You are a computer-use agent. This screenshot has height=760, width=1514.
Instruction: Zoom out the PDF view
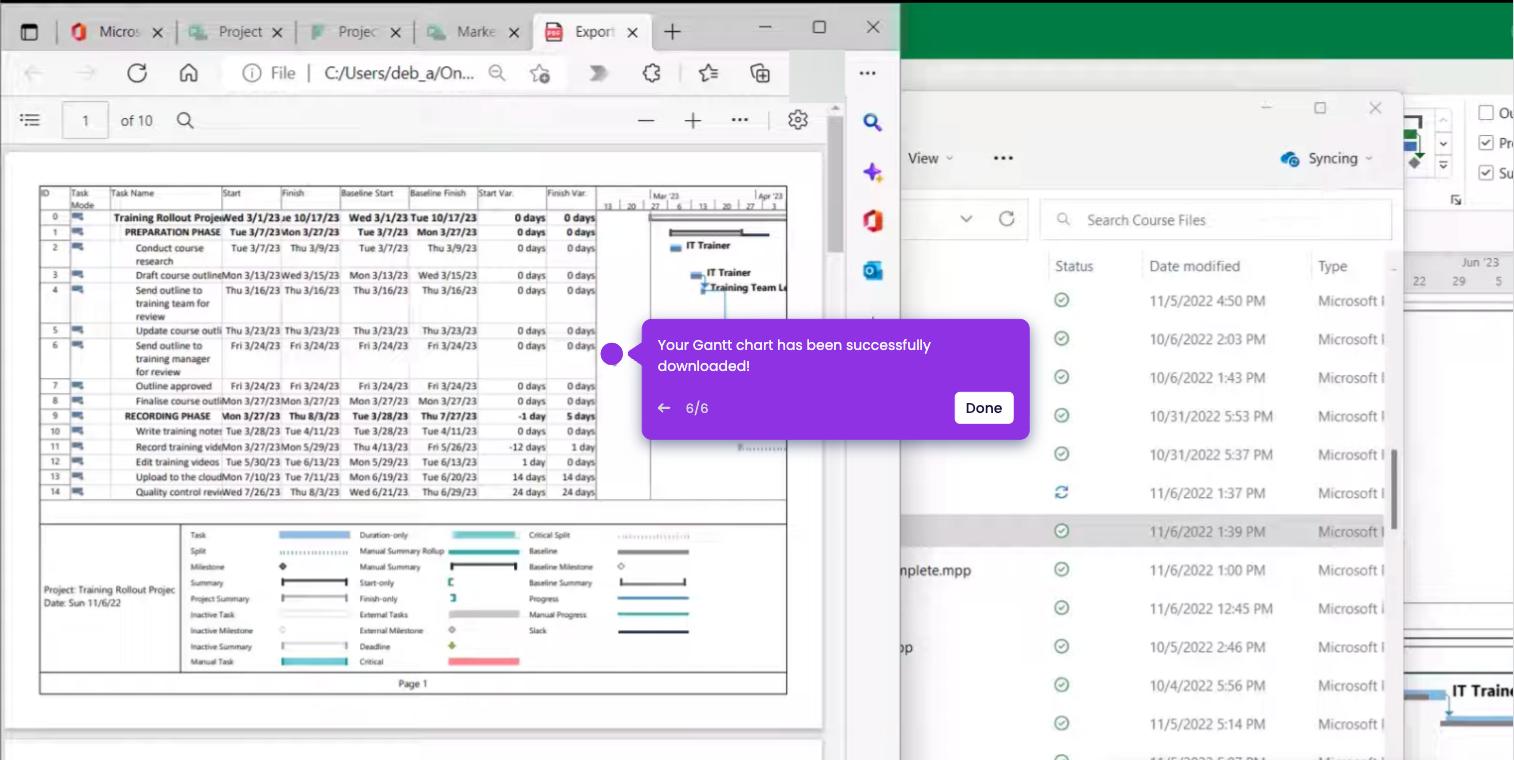646,120
